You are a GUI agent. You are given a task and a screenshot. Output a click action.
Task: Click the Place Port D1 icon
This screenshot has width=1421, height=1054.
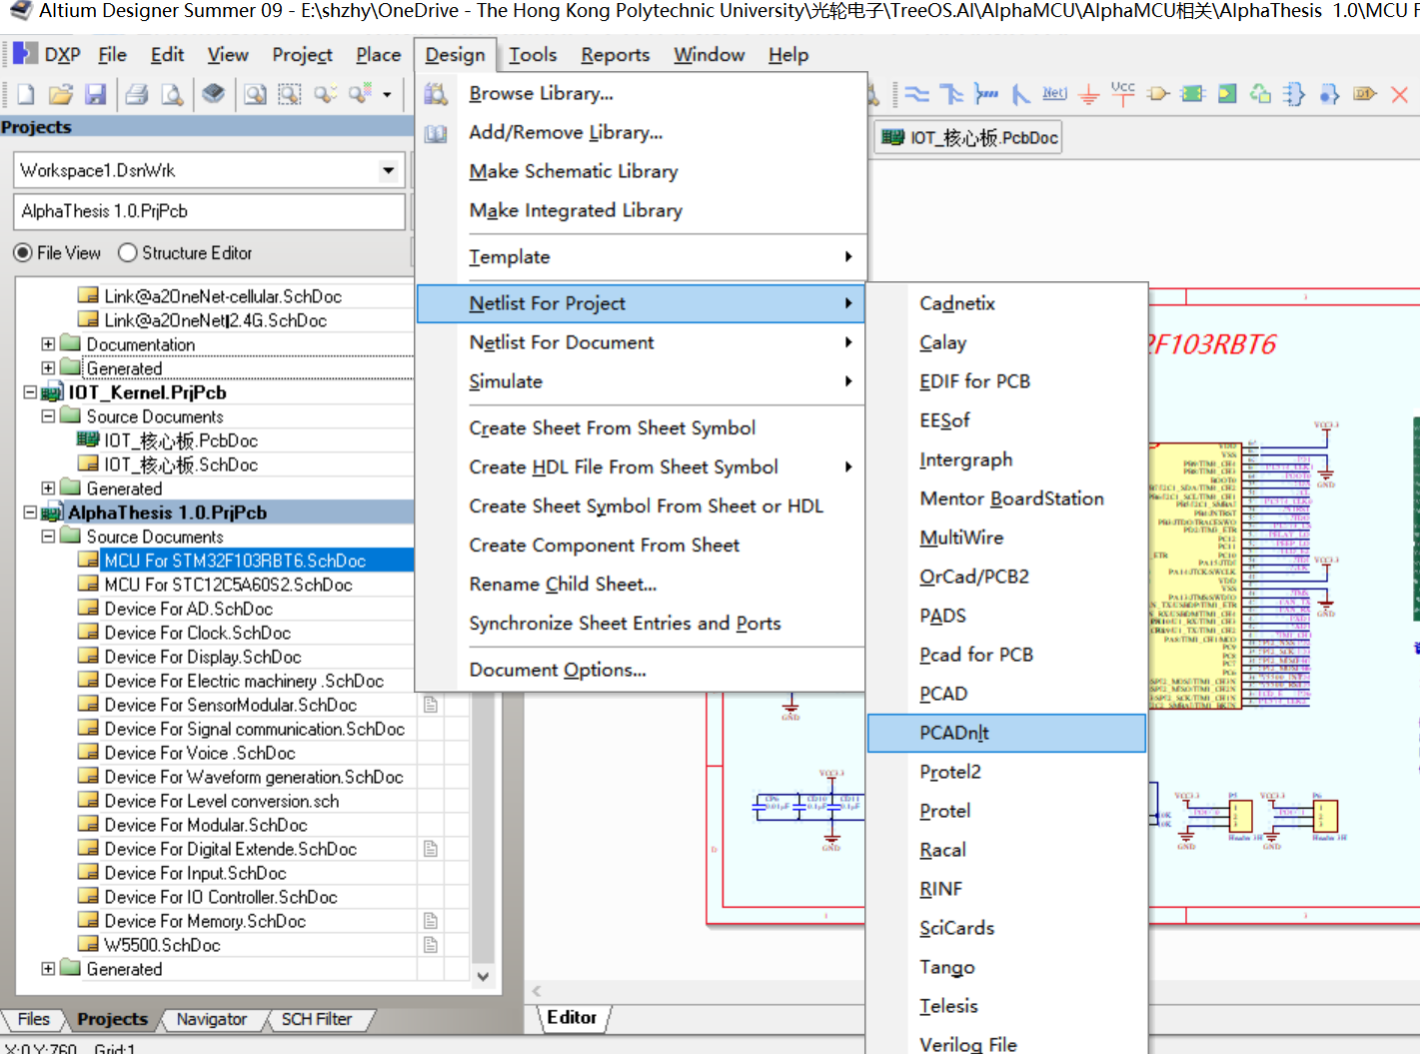click(1365, 94)
